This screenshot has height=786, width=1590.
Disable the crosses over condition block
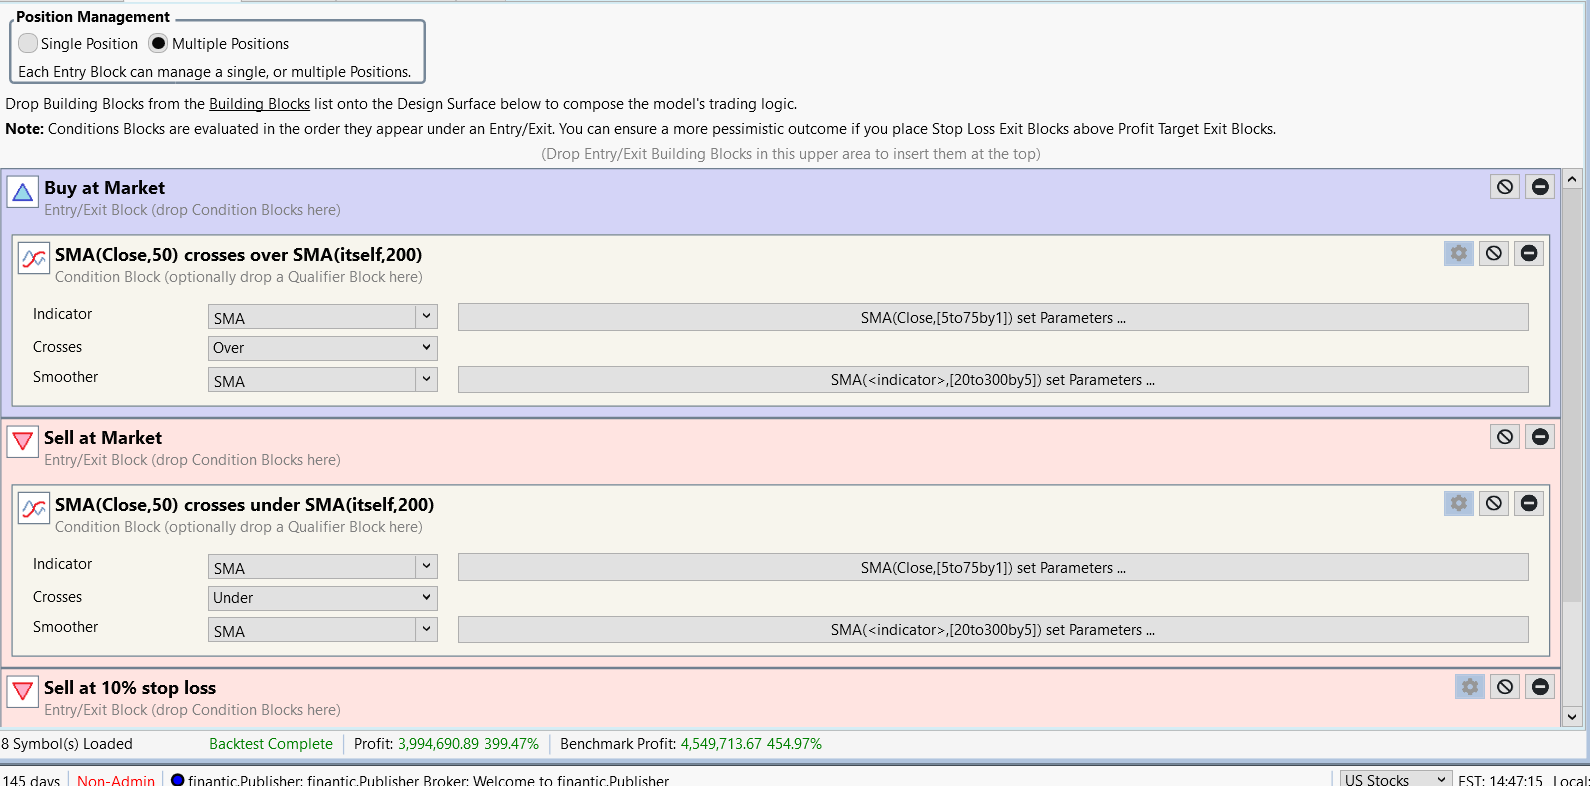pos(1494,254)
